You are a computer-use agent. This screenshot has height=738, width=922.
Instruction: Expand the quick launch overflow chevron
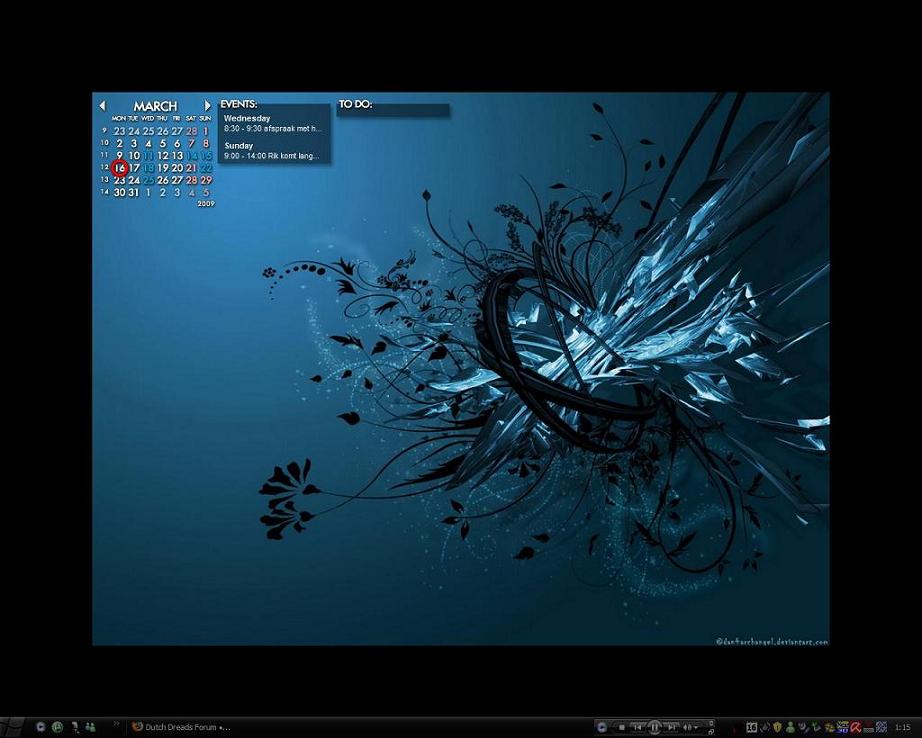tap(117, 723)
